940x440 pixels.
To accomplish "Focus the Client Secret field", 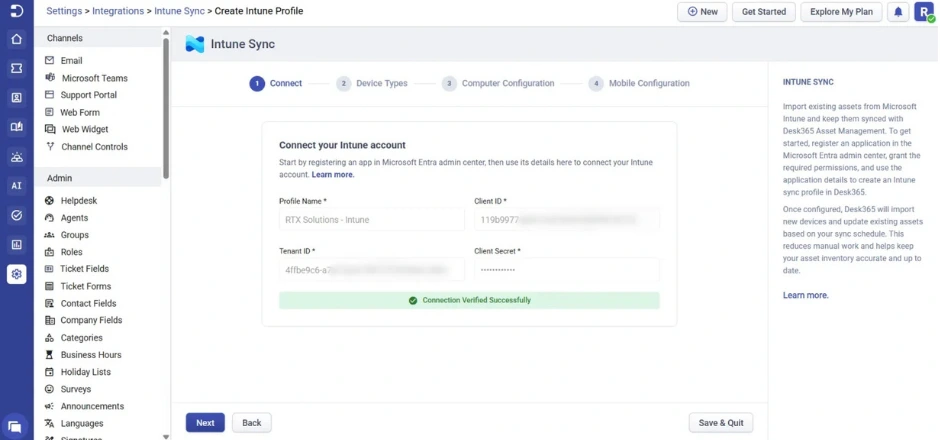I will pos(567,270).
